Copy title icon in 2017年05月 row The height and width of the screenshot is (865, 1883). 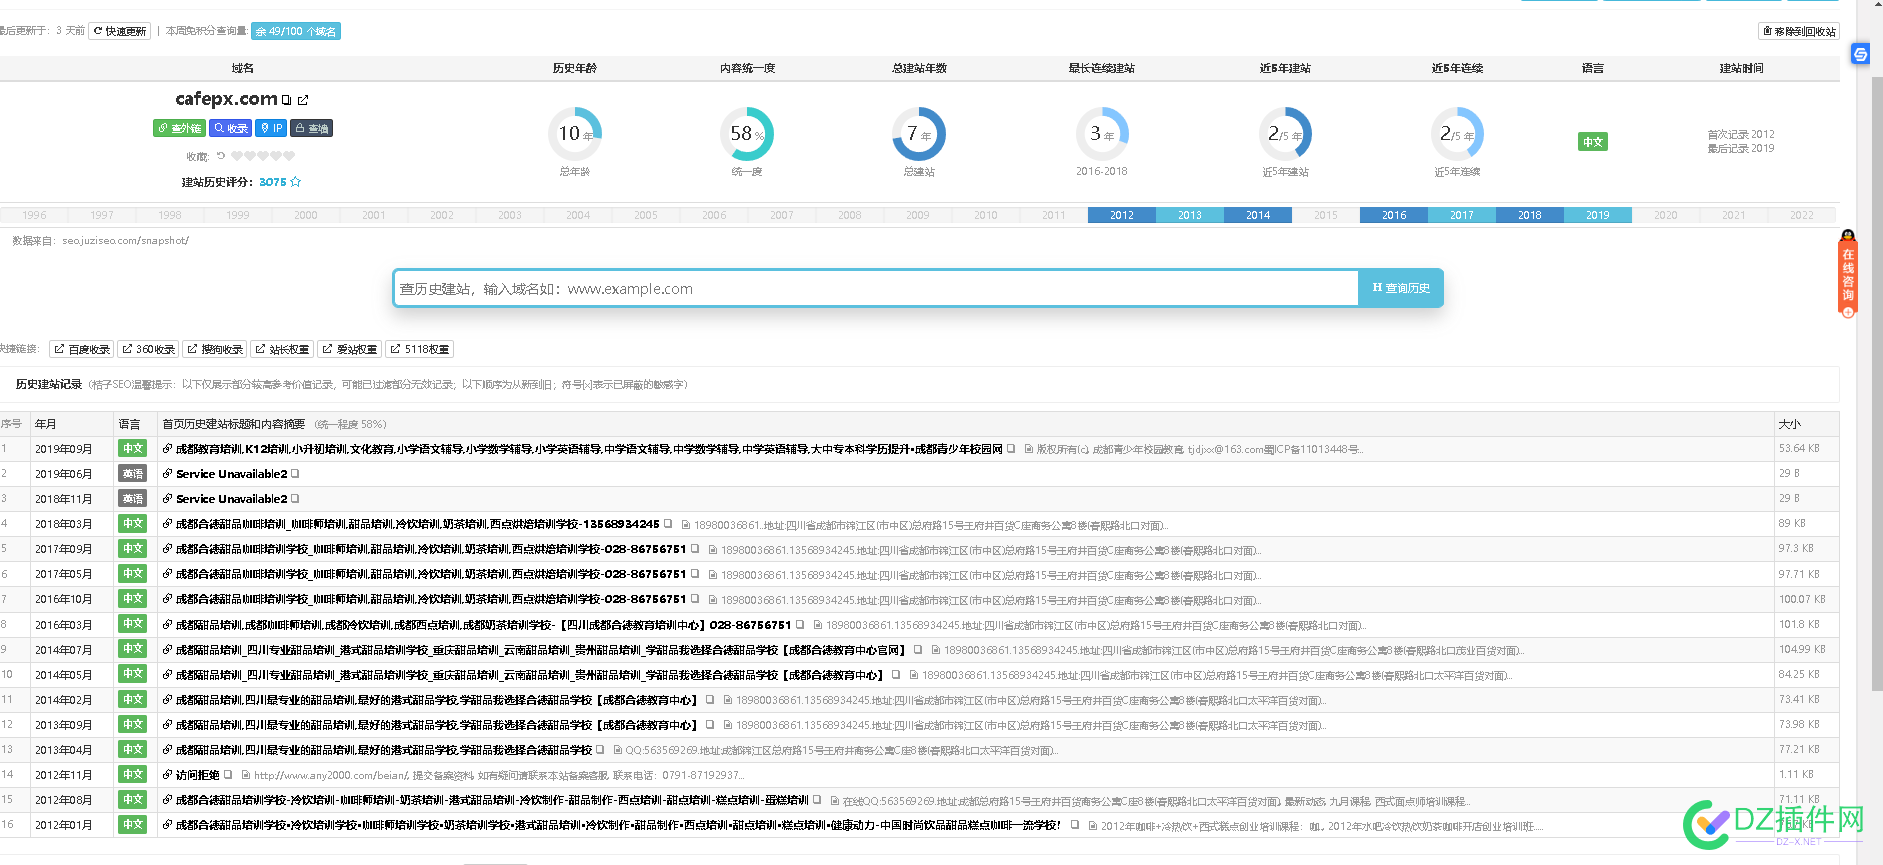pyautogui.click(x=695, y=574)
